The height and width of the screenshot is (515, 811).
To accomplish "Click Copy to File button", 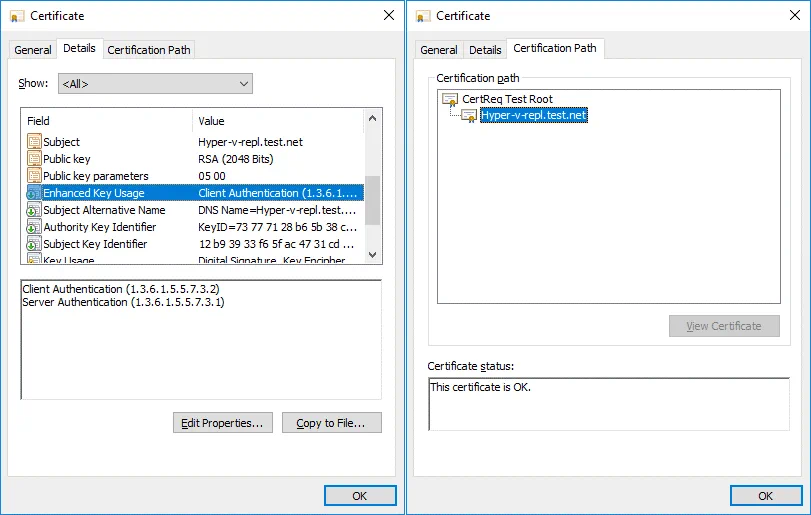I will [331, 423].
